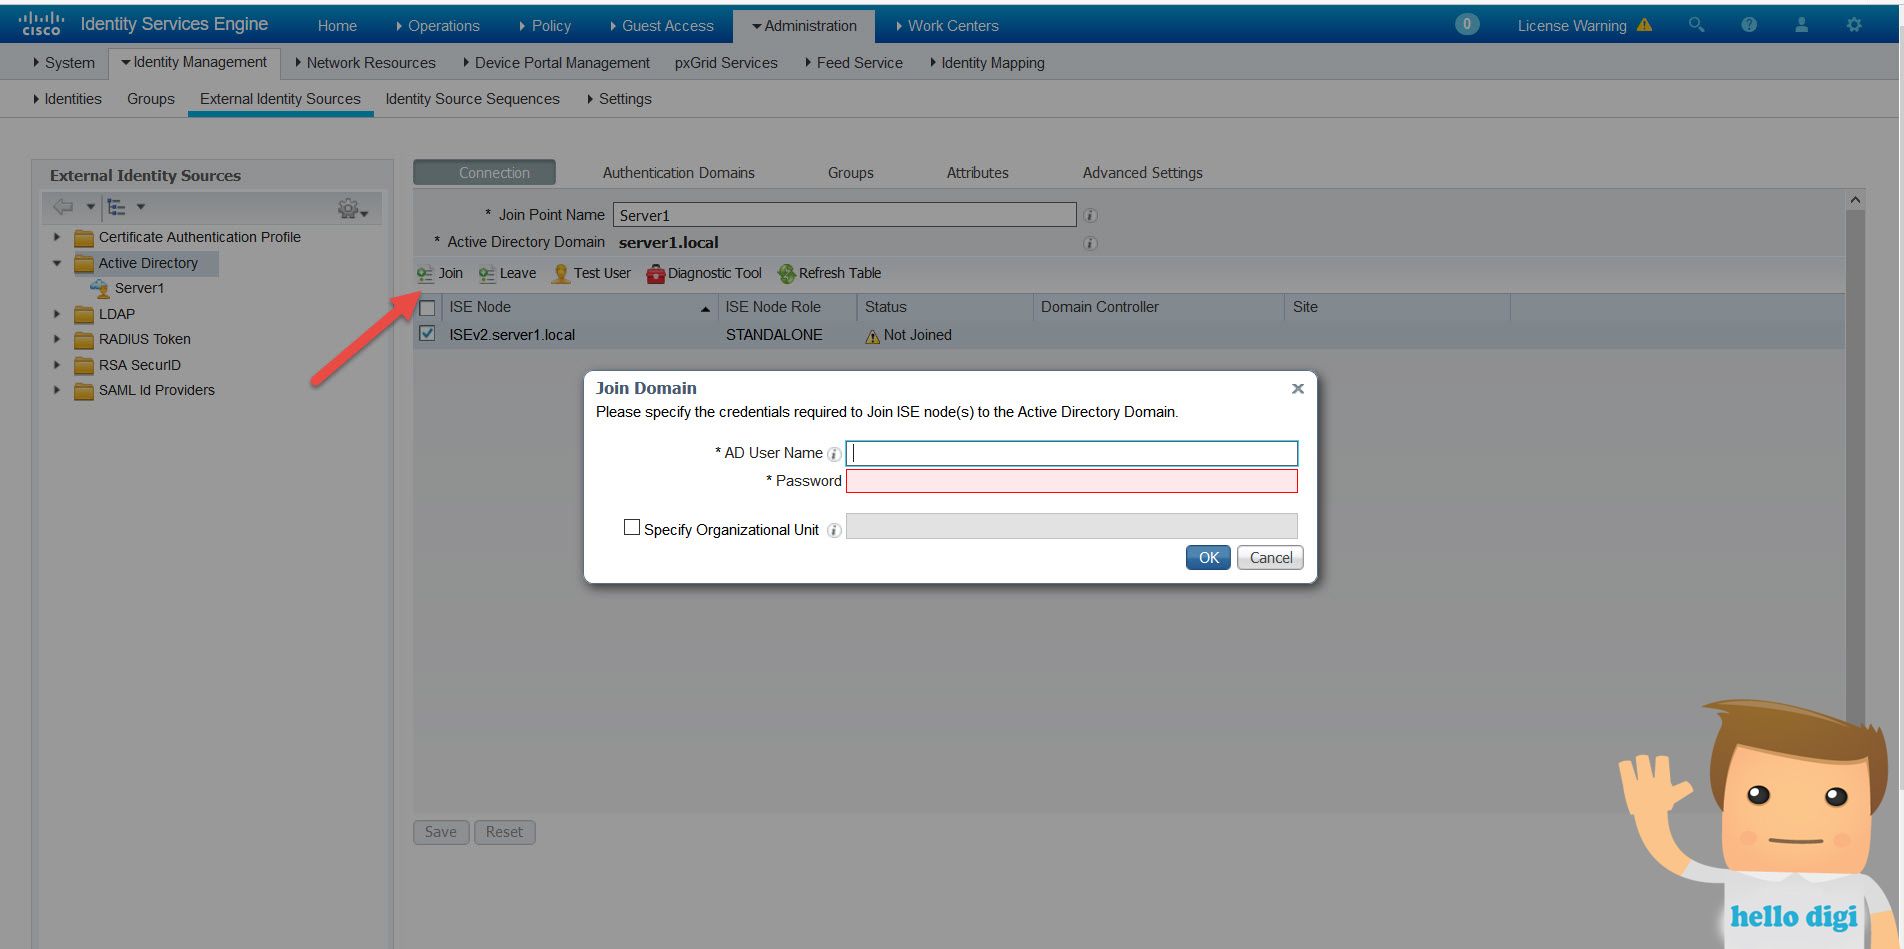
Task: Open the user account icon in the header
Action: [1801, 25]
